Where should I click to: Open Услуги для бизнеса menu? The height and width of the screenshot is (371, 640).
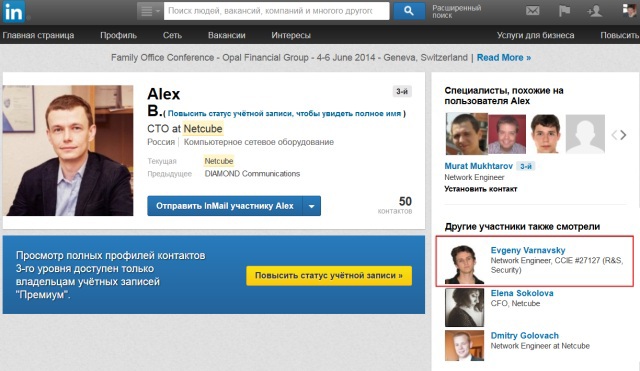tap(536, 36)
